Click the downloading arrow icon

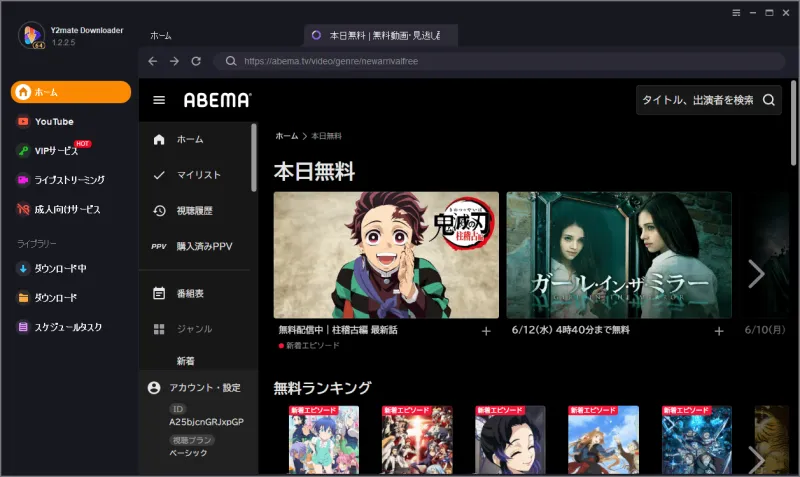click(23, 268)
